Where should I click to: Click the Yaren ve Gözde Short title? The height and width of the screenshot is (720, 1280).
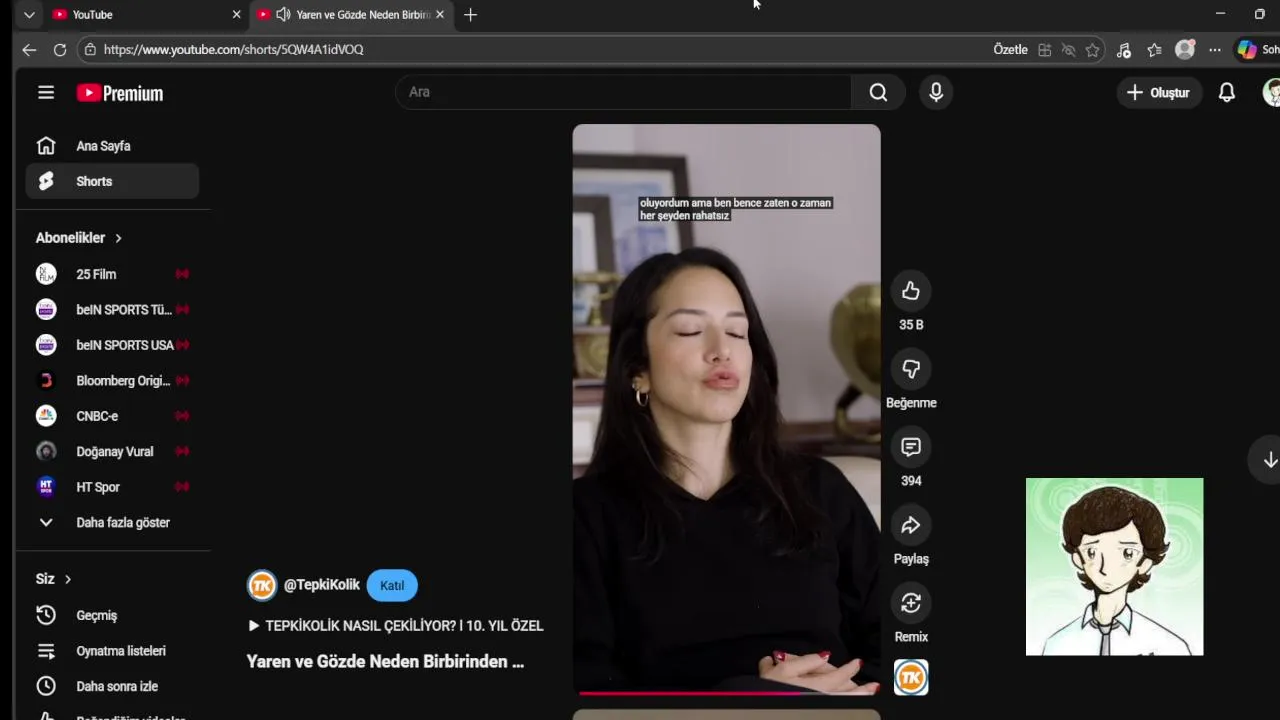(x=385, y=661)
